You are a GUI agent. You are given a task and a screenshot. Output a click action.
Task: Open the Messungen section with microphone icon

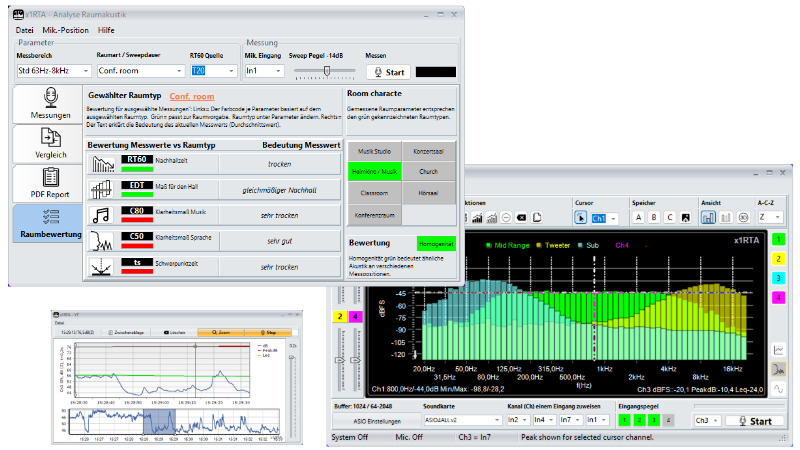click(x=49, y=104)
